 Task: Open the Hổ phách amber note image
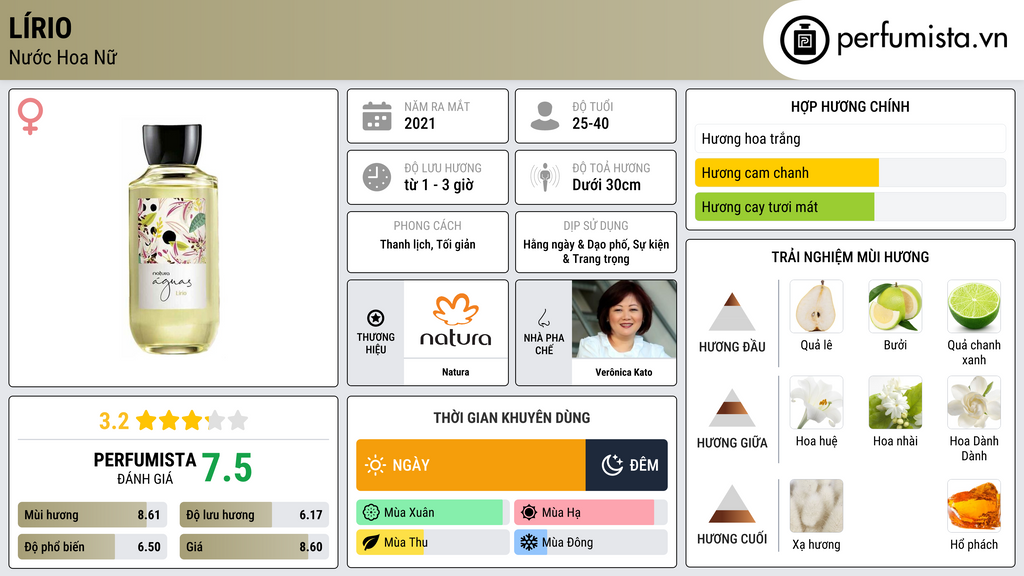[x=974, y=506]
